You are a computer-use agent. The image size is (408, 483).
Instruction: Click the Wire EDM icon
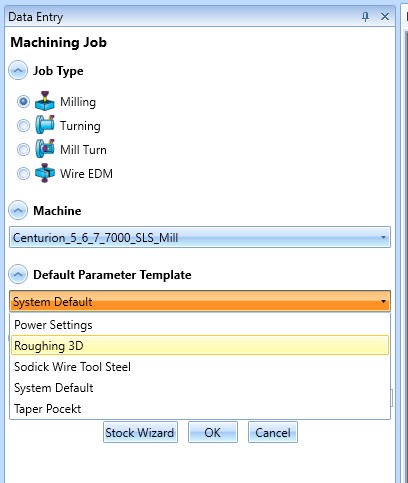[45, 173]
